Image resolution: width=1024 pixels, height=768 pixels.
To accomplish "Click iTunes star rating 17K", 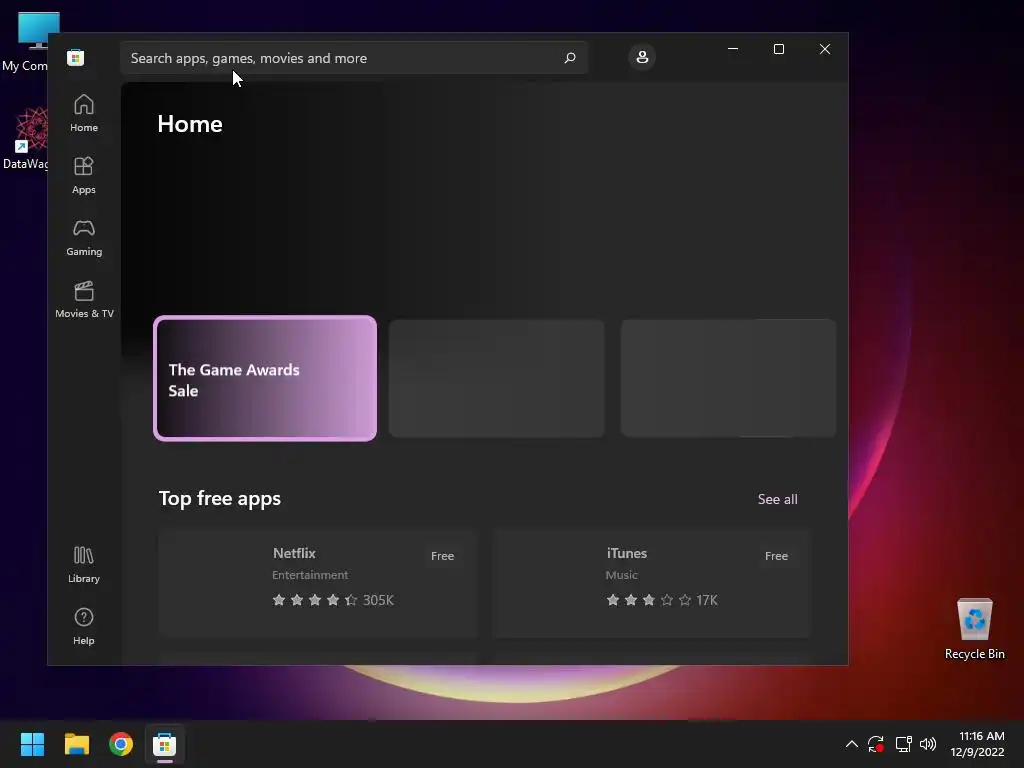I will [662, 600].
